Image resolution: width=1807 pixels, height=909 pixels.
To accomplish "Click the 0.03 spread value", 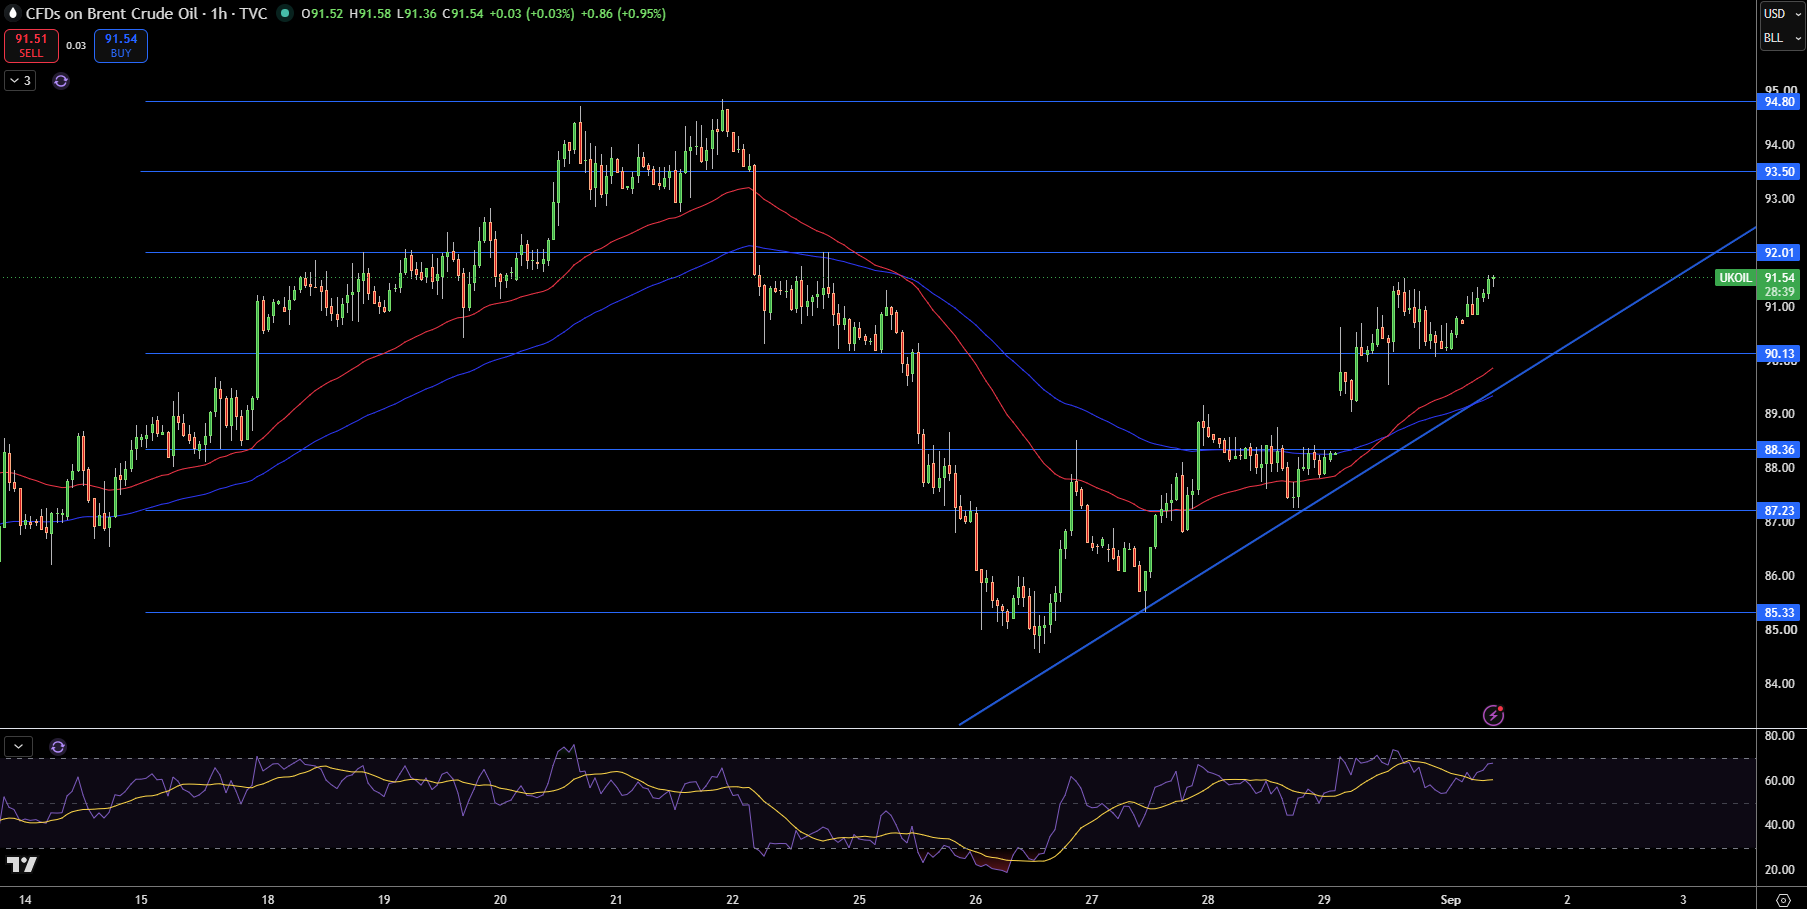I will 76,46.
